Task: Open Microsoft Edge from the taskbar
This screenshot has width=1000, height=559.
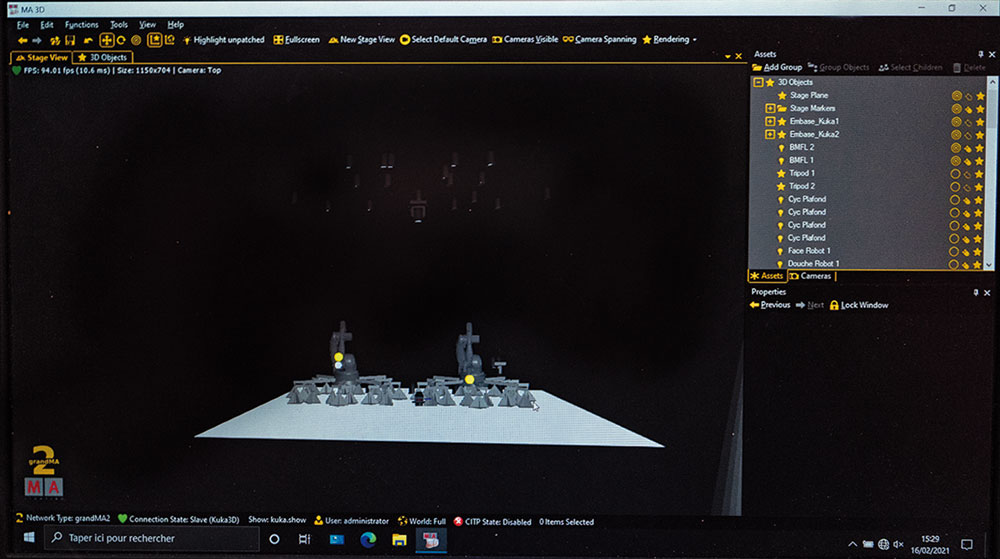Action: pos(368,540)
